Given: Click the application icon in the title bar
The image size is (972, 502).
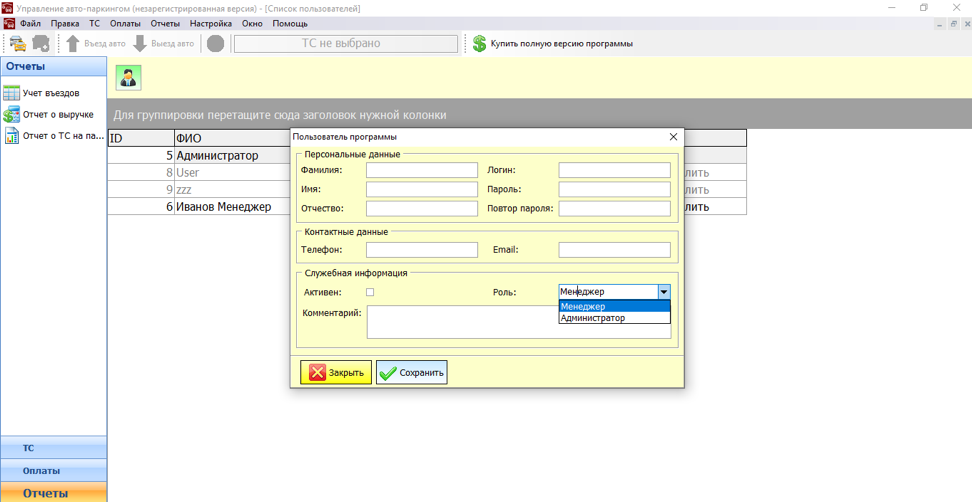Looking at the screenshot, I should click(x=7, y=8).
